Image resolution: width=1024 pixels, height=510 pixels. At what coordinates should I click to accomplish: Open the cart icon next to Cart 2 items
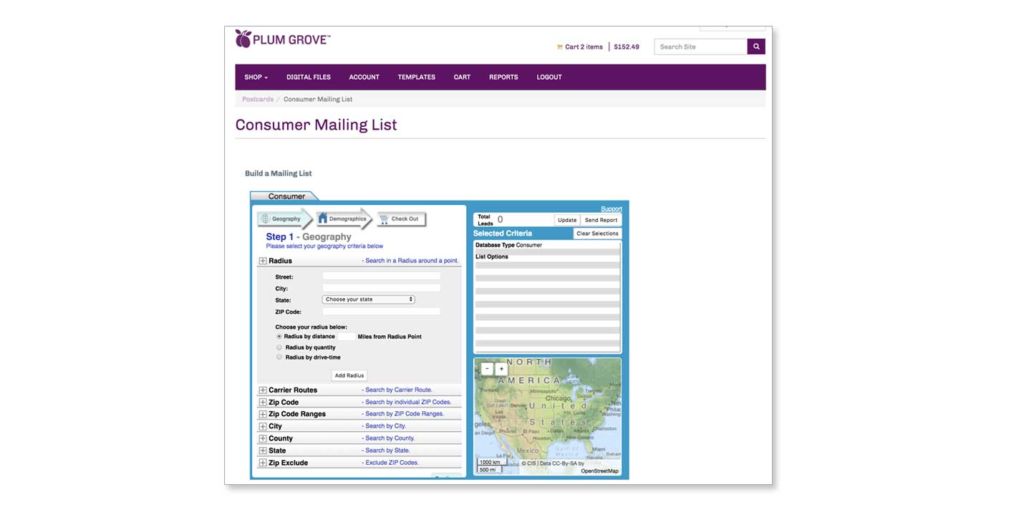coord(559,47)
